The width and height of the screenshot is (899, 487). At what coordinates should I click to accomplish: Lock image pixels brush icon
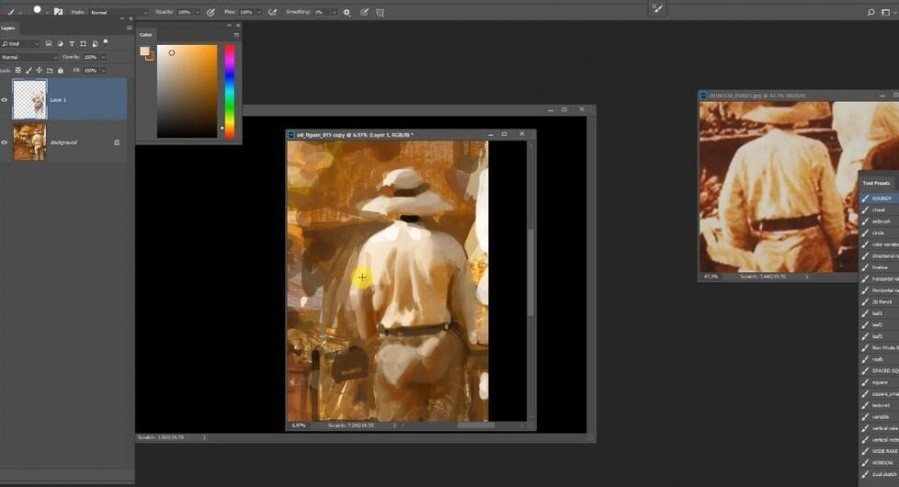pos(29,71)
